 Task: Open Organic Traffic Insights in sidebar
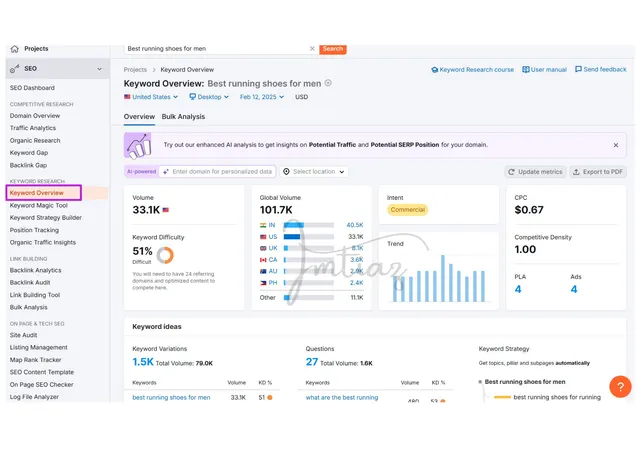[x=43, y=243]
